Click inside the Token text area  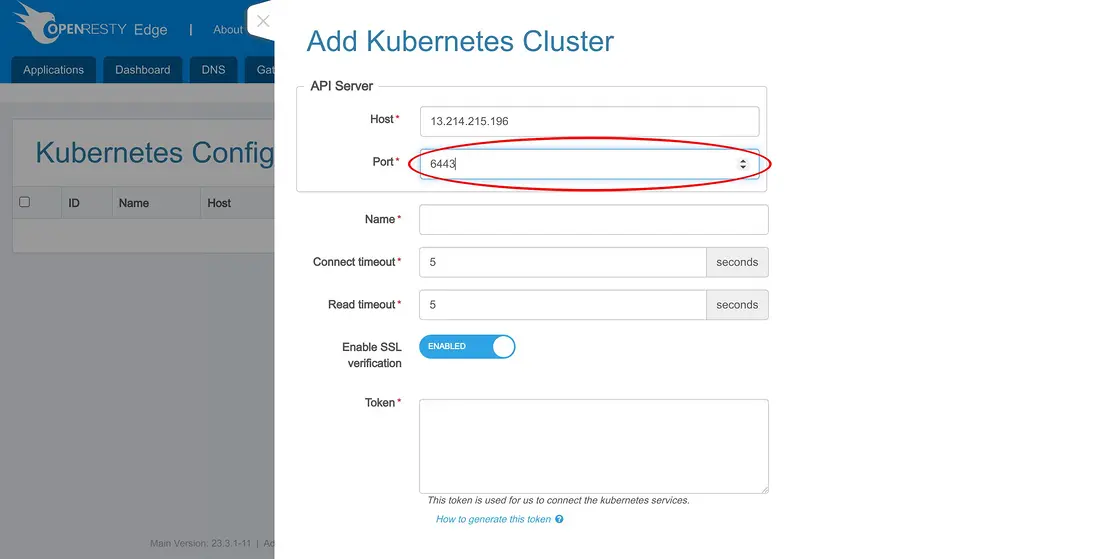click(593, 446)
